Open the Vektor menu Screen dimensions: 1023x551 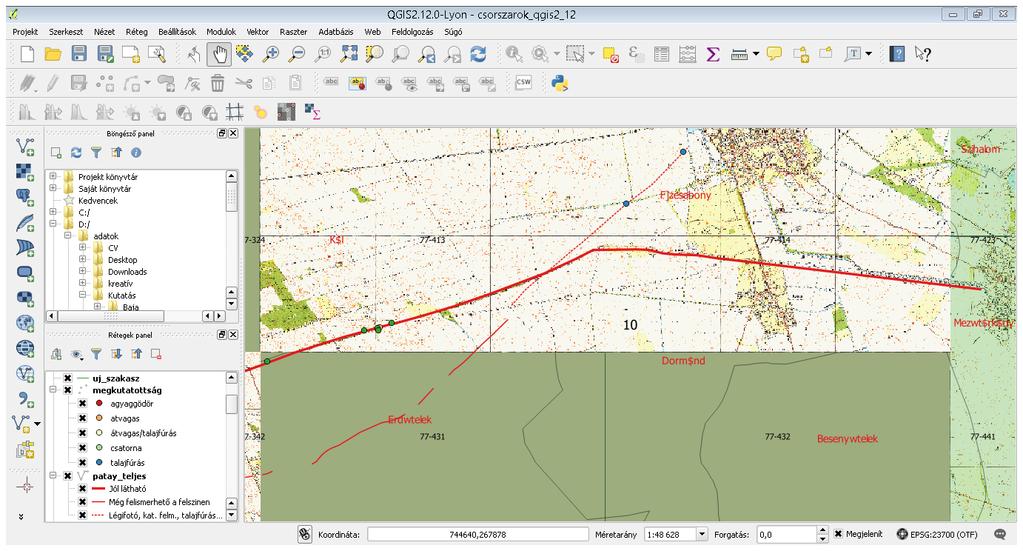(258, 31)
